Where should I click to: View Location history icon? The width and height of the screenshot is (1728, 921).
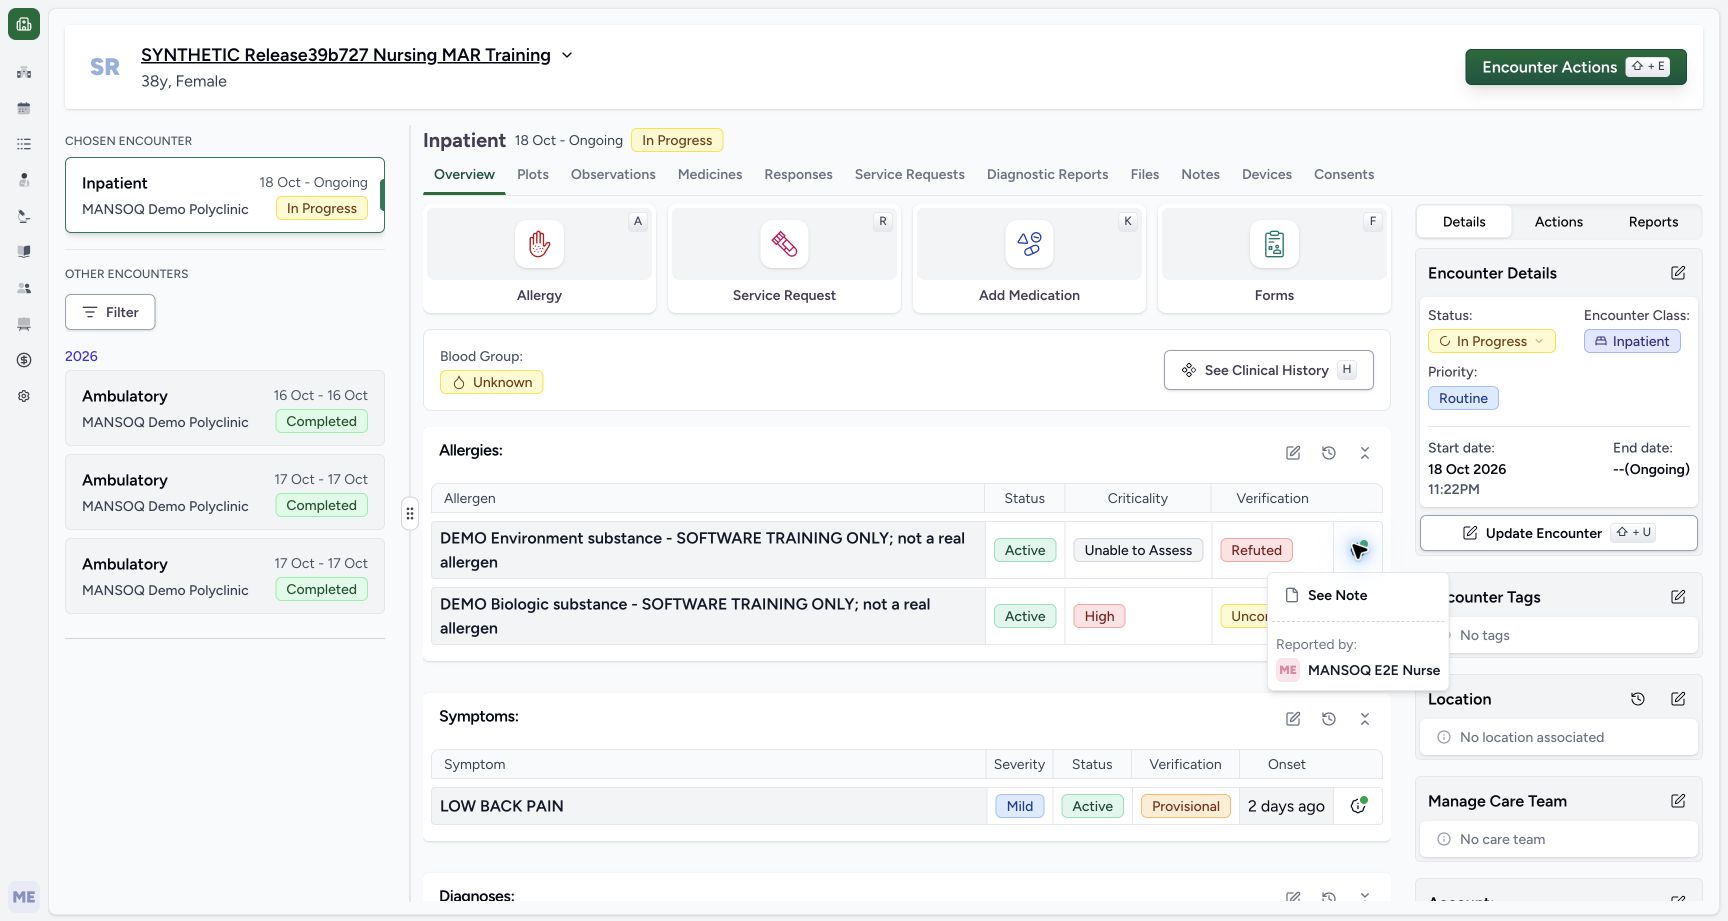coord(1638,699)
